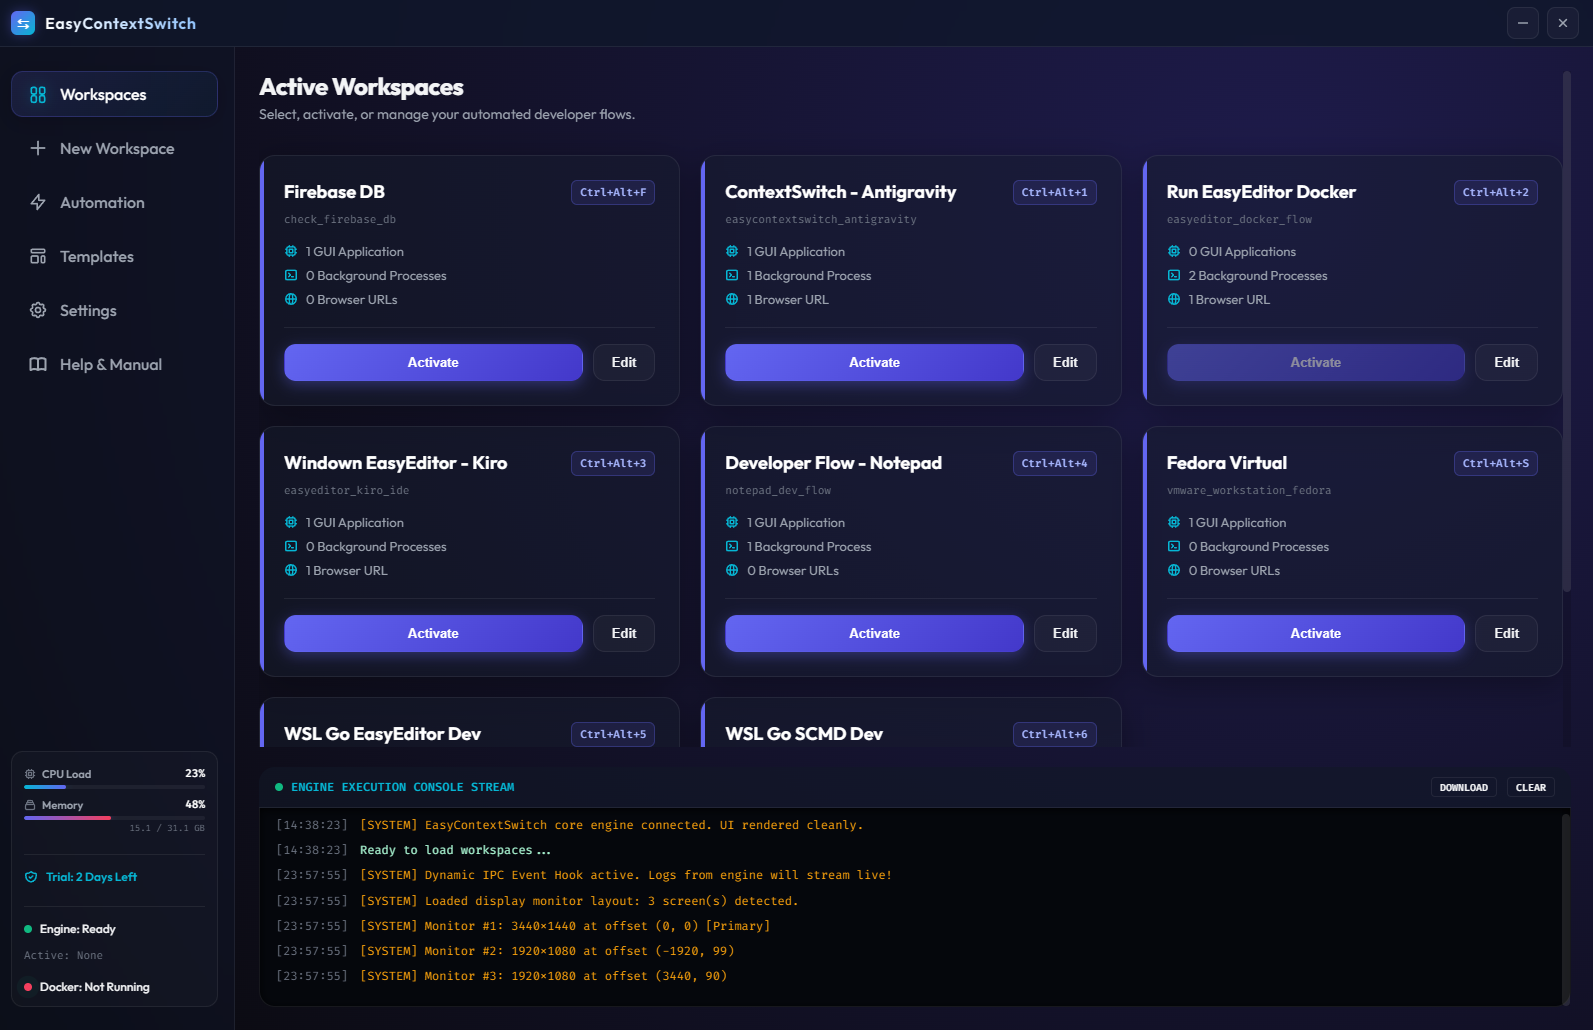Click the EasyContextSwitch logo icon
Viewport: 1593px width, 1030px height.
click(23, 23)
